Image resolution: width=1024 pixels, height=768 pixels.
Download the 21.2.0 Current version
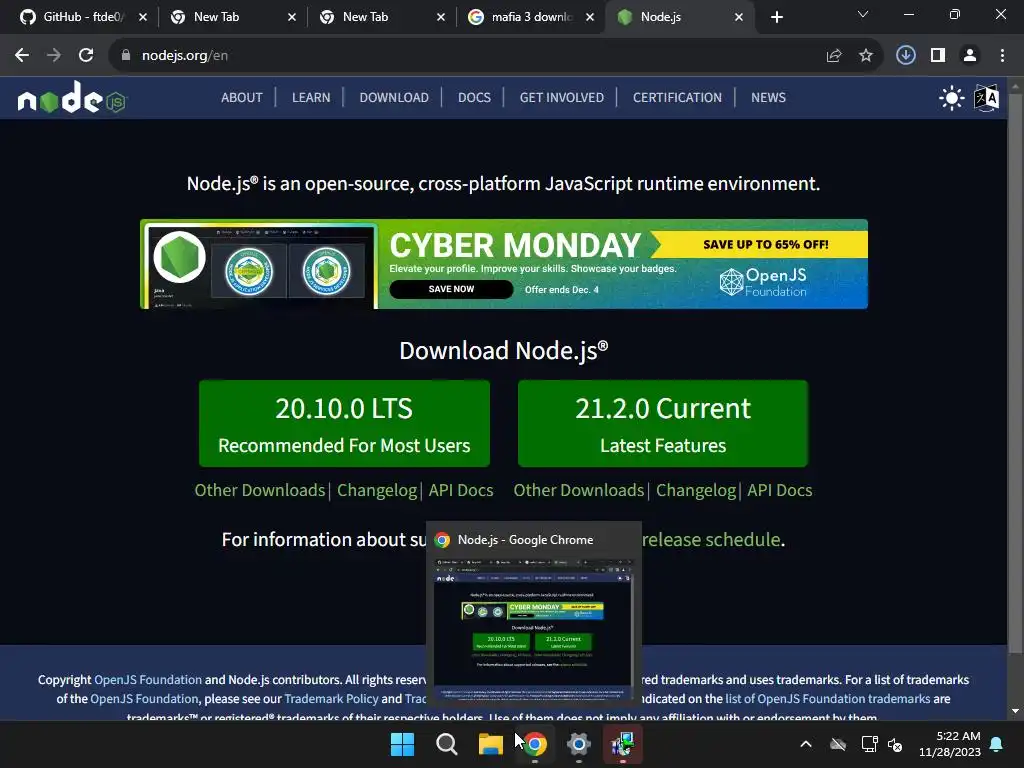click(x=663, y=423)
